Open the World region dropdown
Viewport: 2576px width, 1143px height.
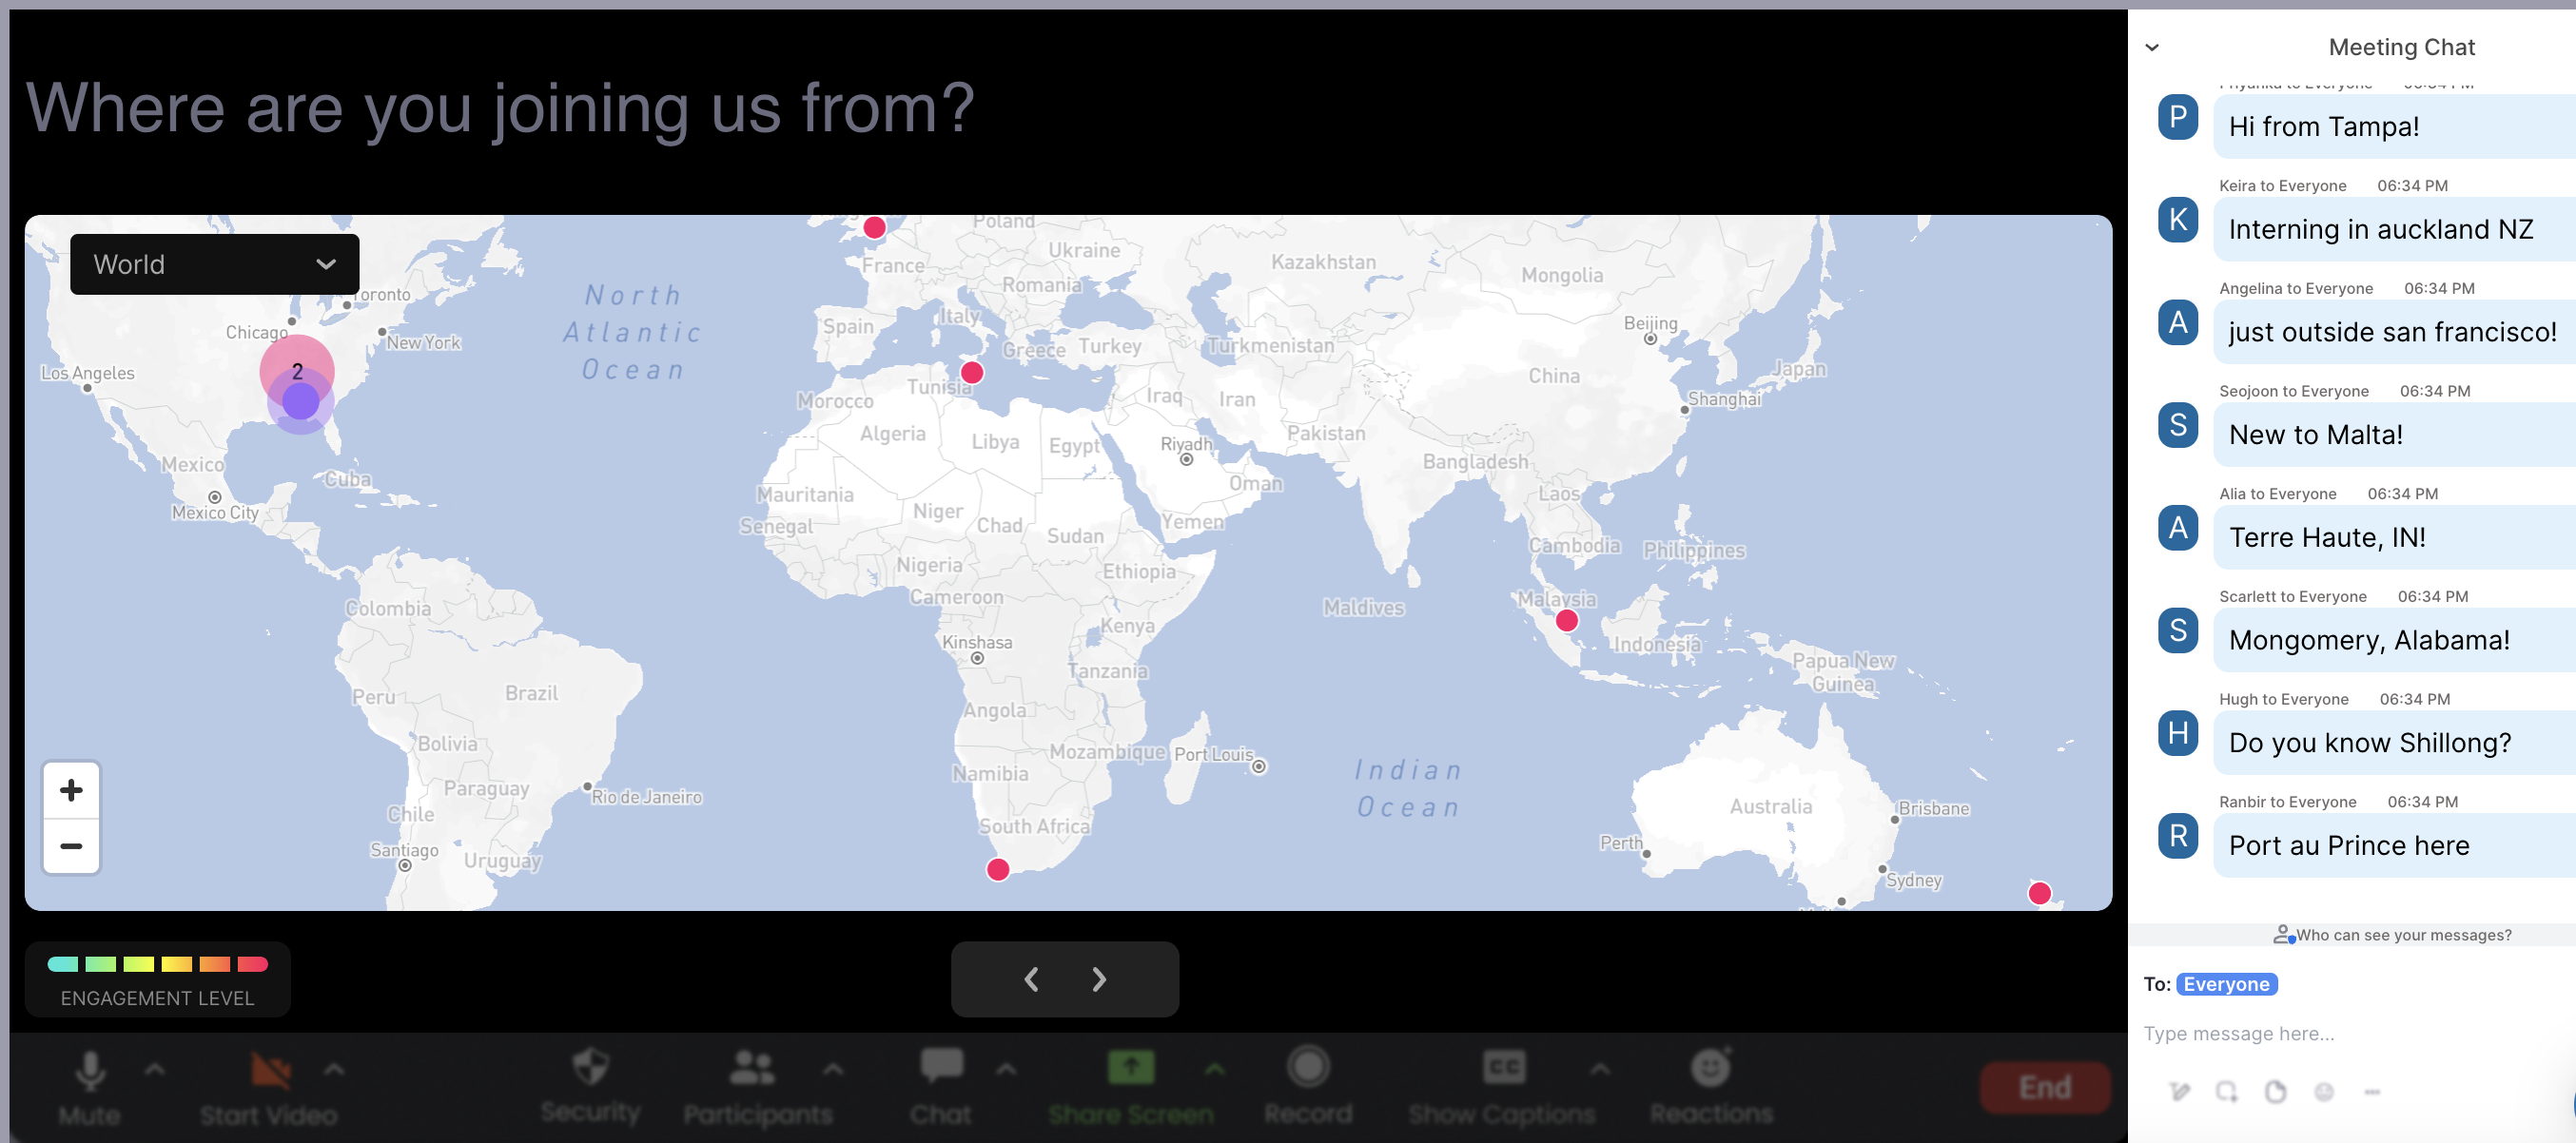tap(214, 264)
